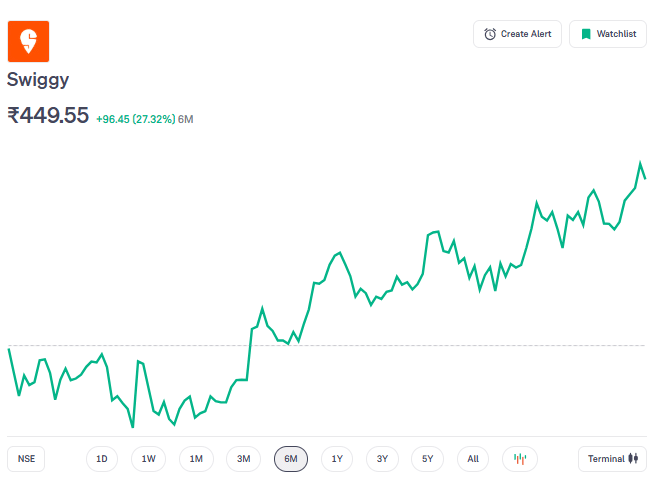Switch chart range to 5Y
This screenshot has width=663, height=477.
click(427, 459)
